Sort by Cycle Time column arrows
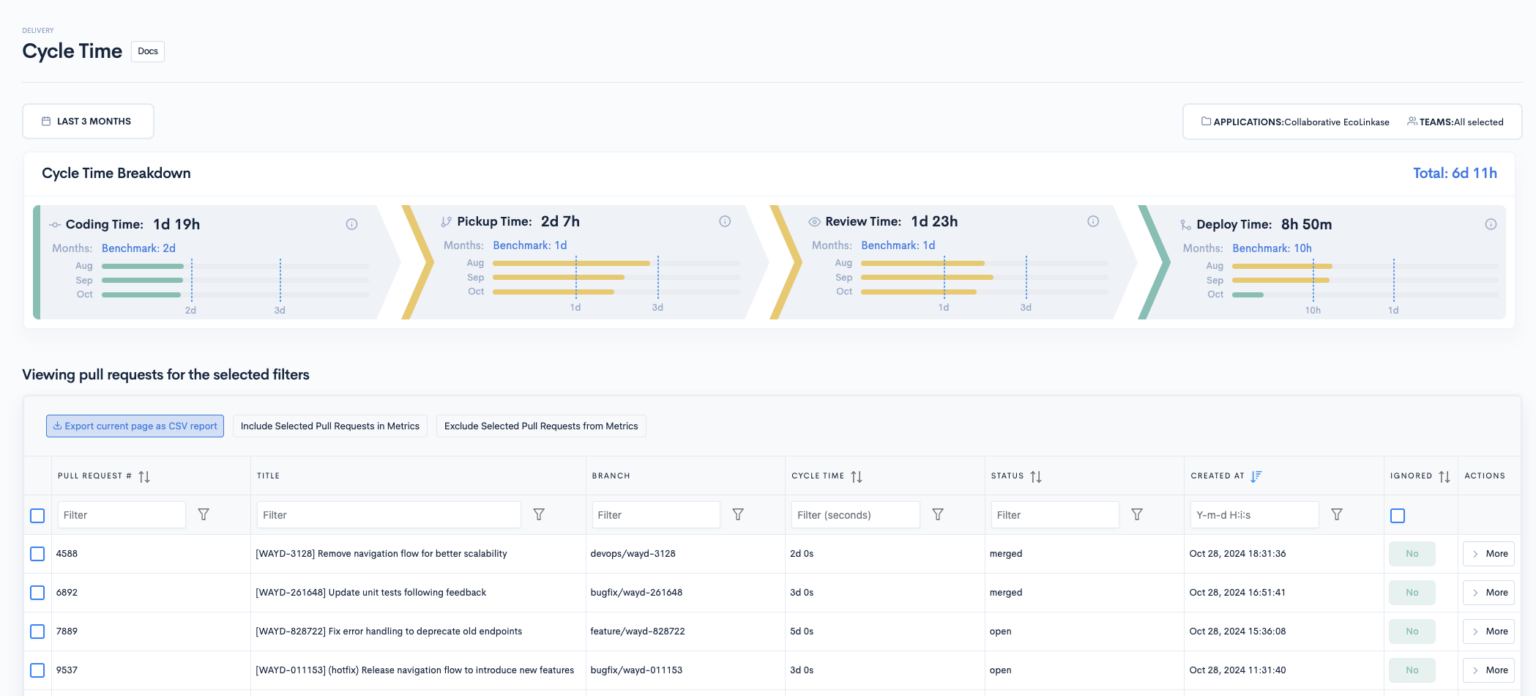This screenshot has width=1536, height=696. coord(857,477)
